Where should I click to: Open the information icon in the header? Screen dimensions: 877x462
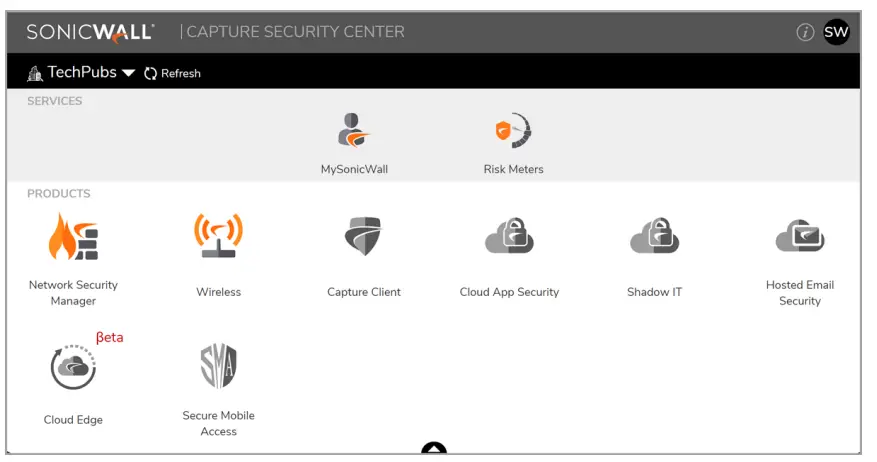805,32
